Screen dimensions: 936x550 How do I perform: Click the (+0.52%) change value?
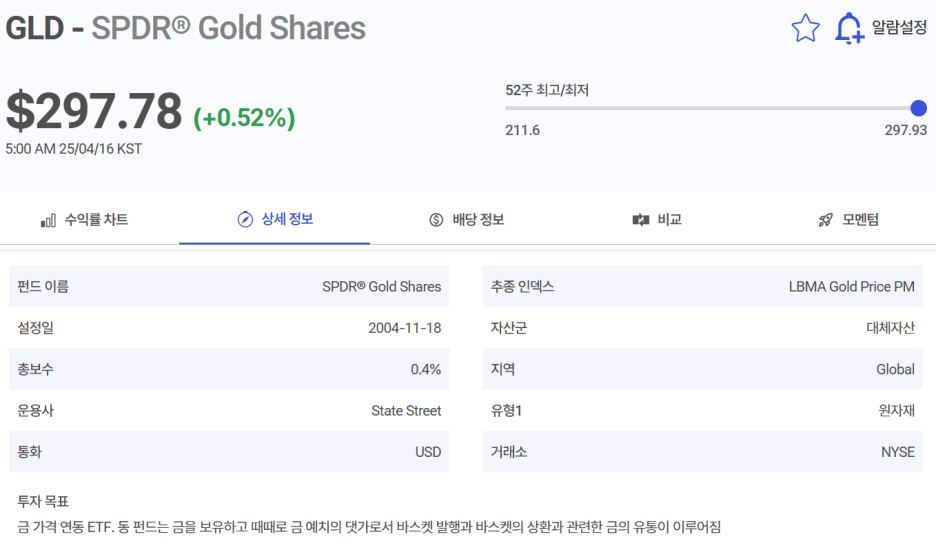(244, 118)
